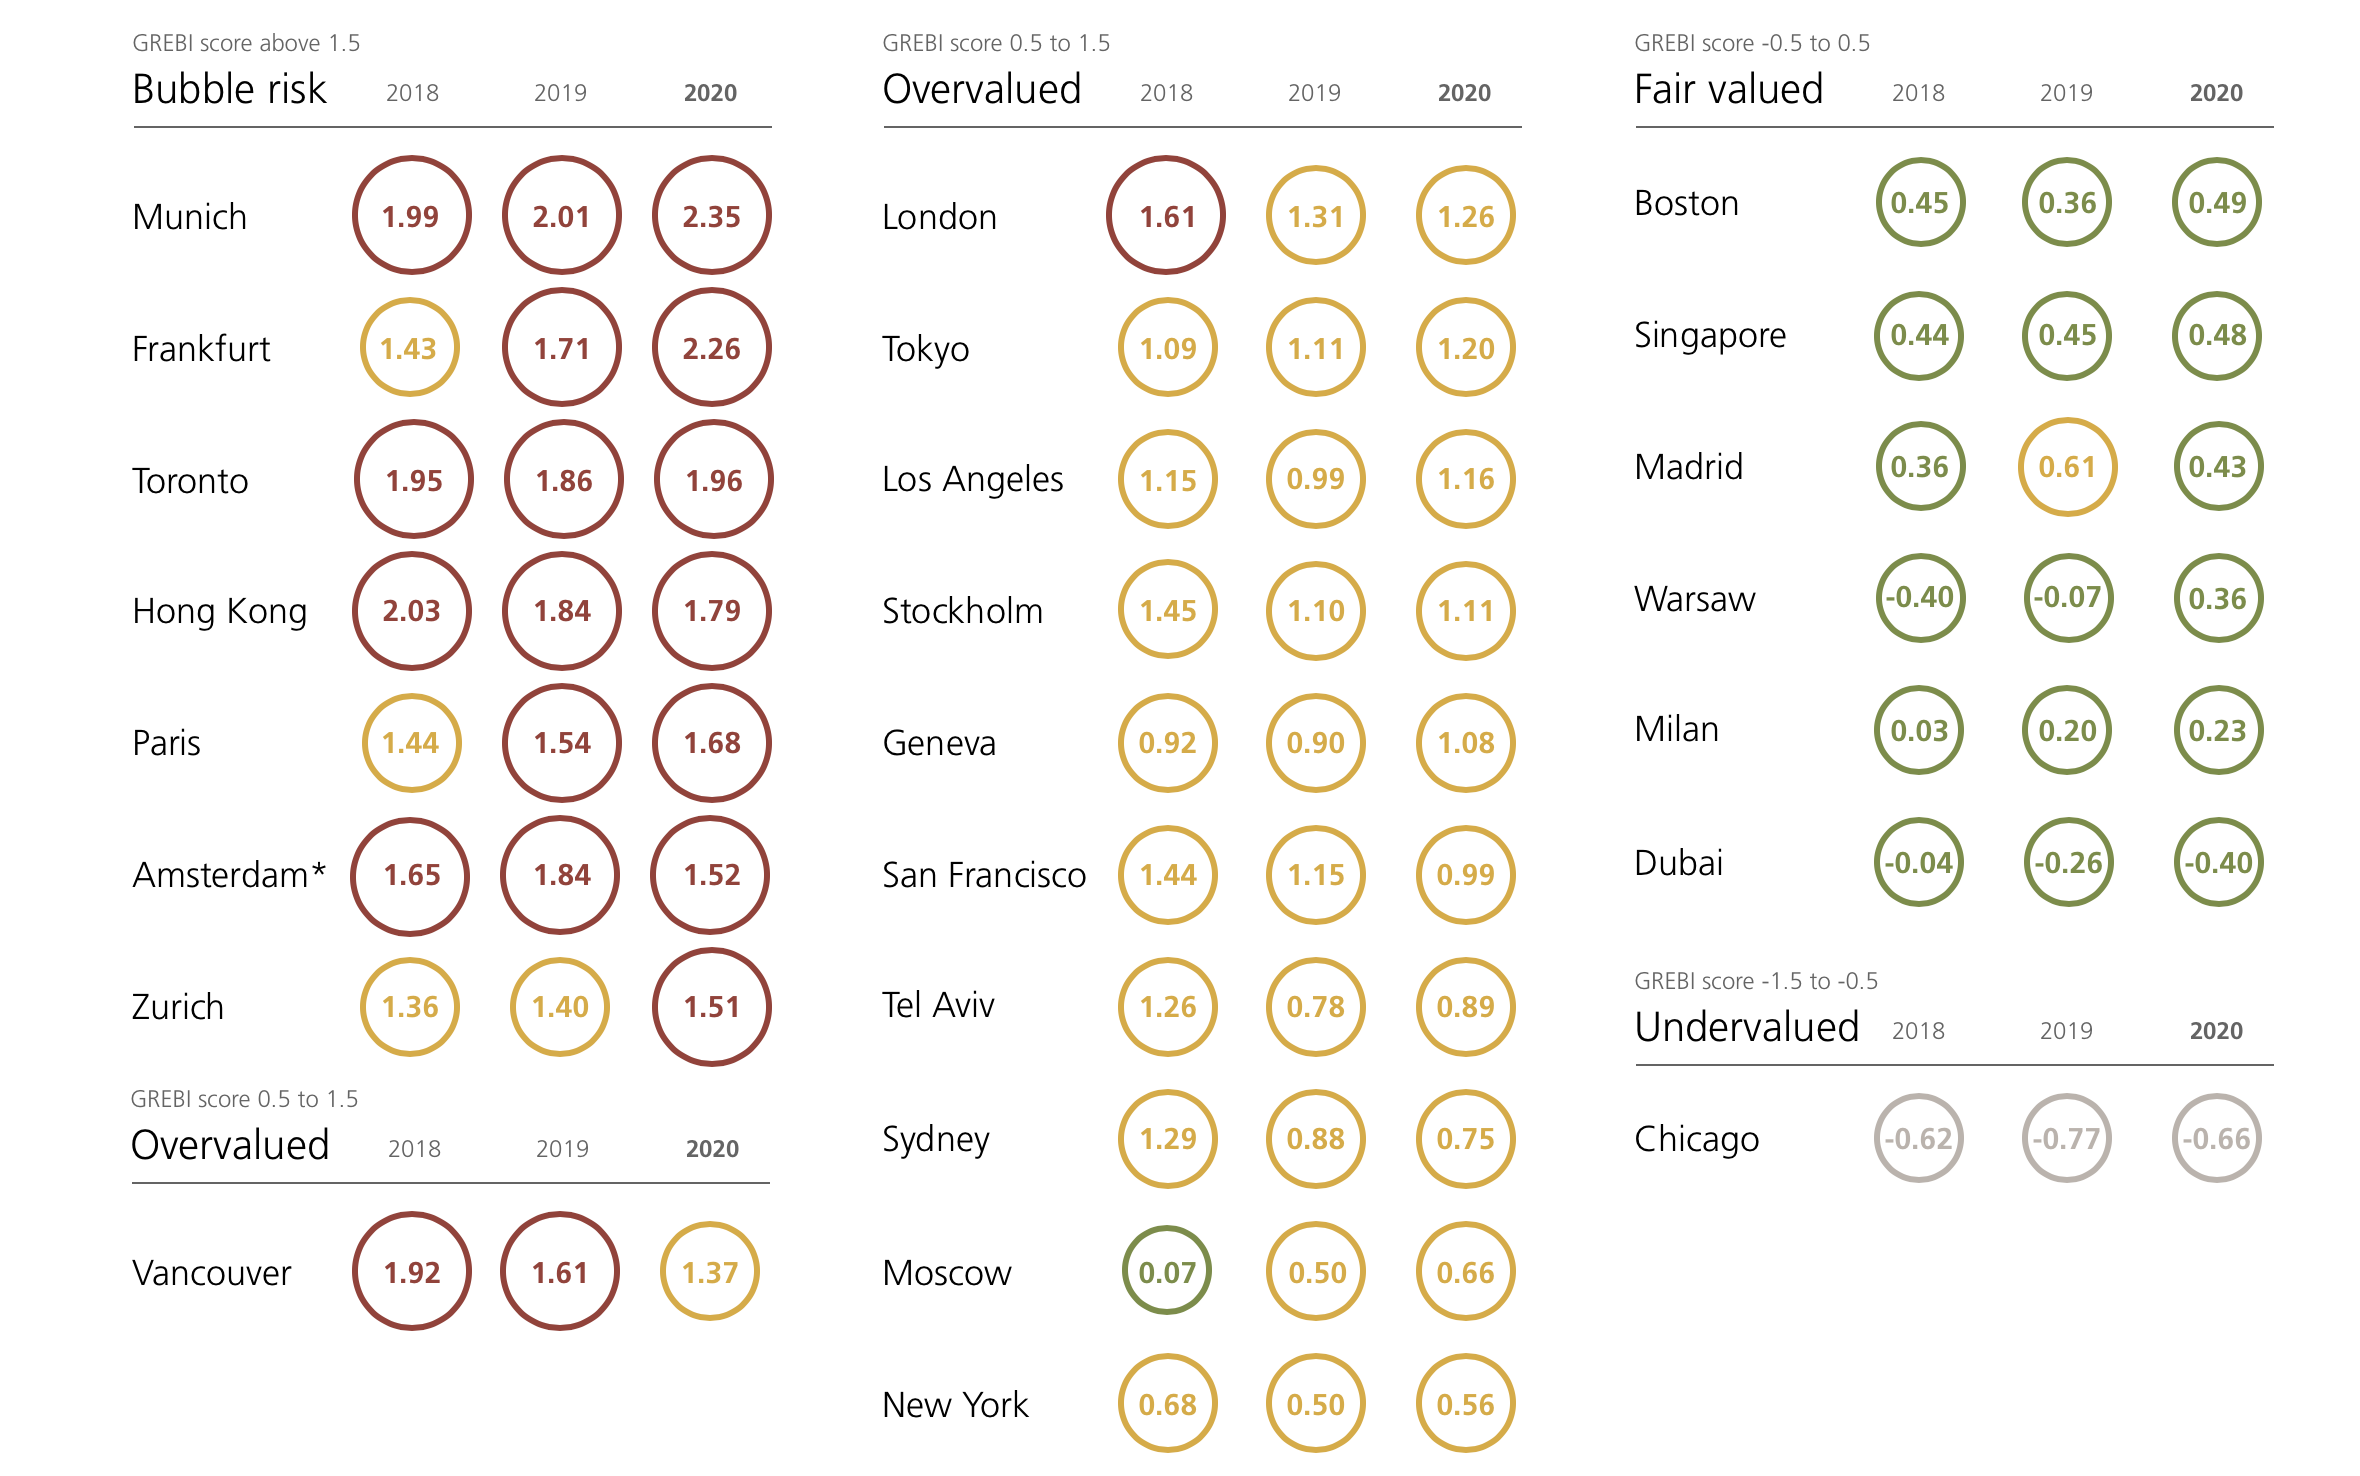This screenshot has height=1476, width=2360.
Task: Click London's 2018 red circle 1.61
Action: 1166,215
